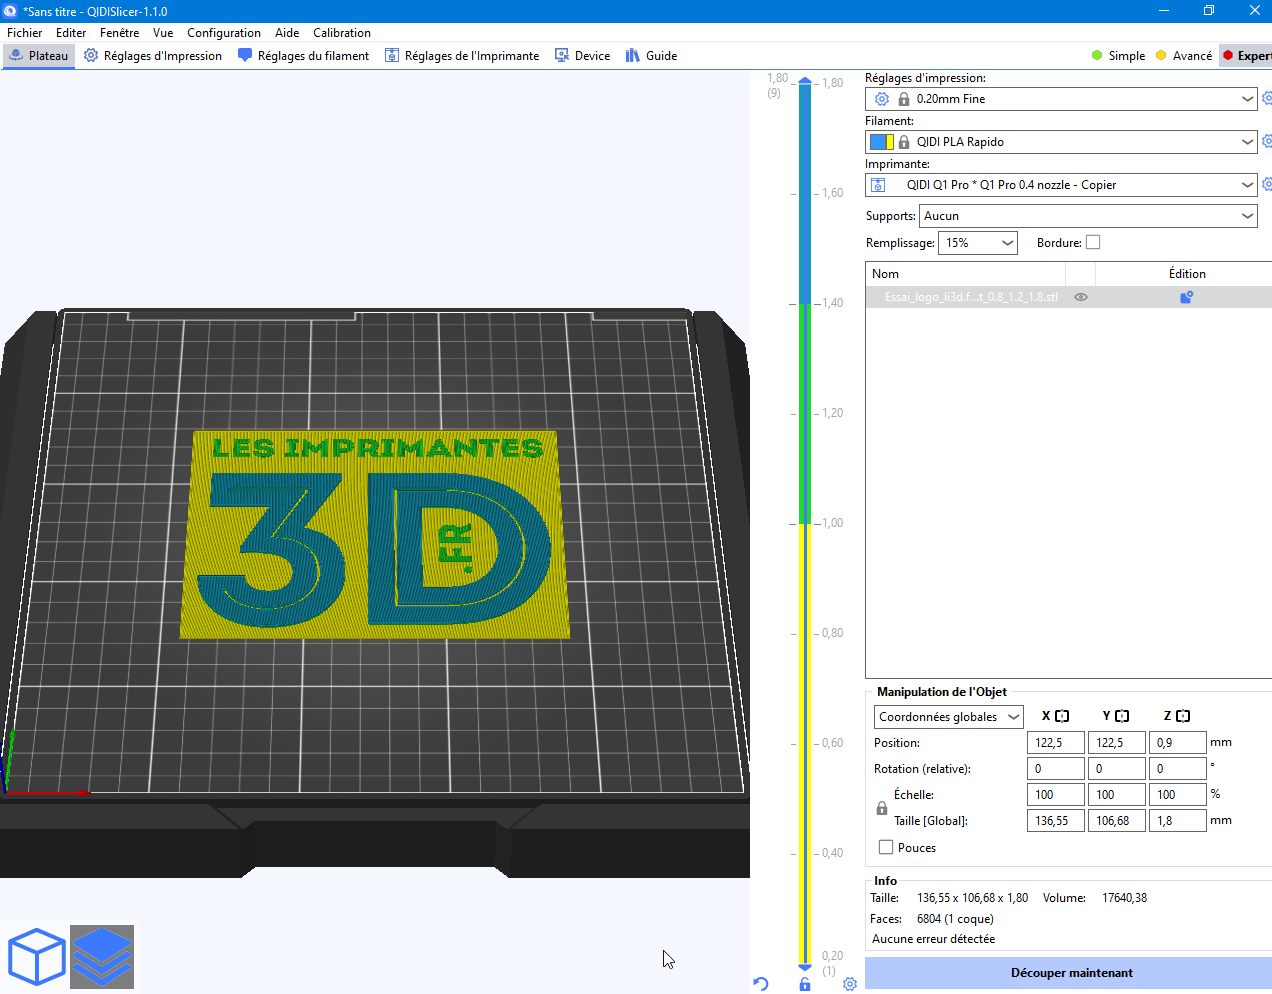This screenshot has width=1272, height=994.
Task: Open the Supports dropdown set to Aucun
Action: (1088, 216)
